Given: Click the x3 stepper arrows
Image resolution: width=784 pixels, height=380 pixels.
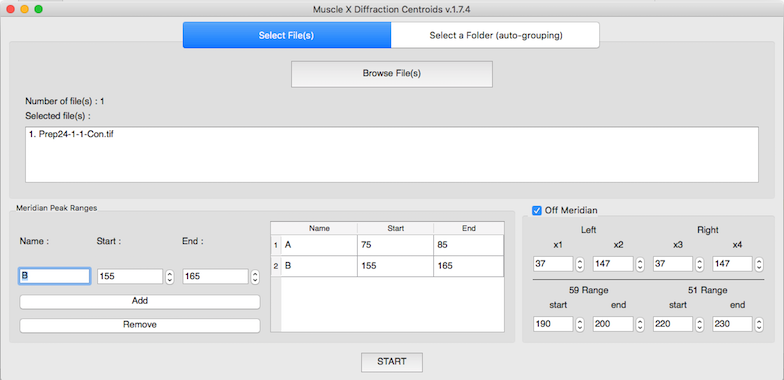Looking at the screenshot, I should (x=699, y=264).
